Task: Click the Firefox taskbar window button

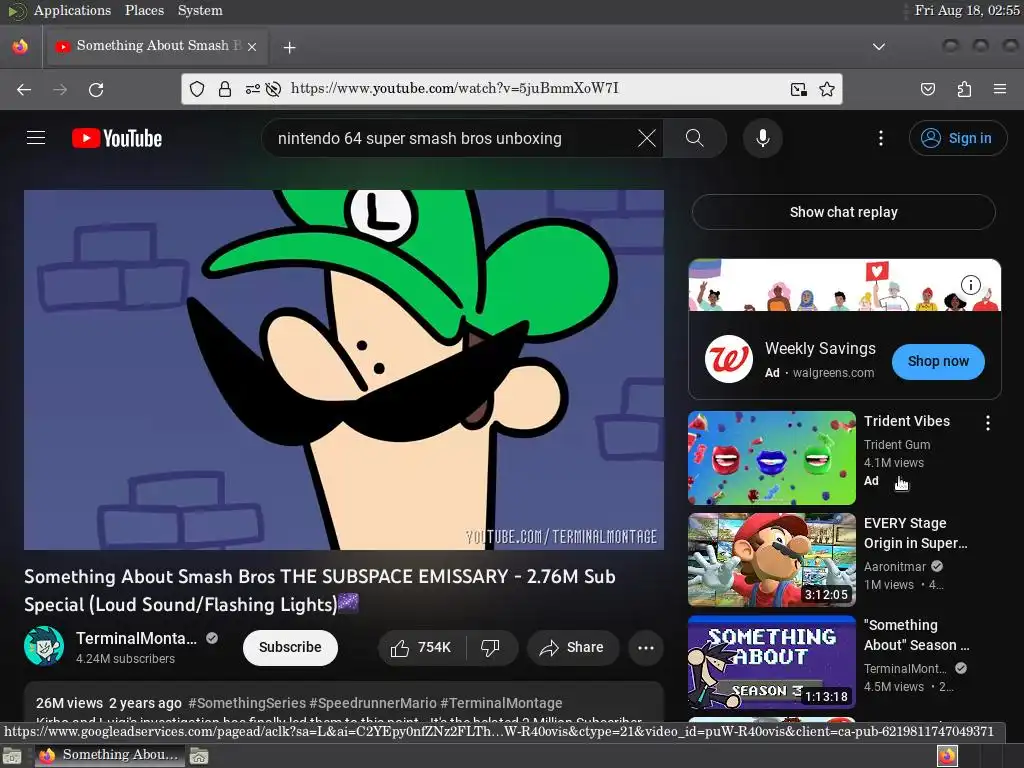Action: coord(108,755)
